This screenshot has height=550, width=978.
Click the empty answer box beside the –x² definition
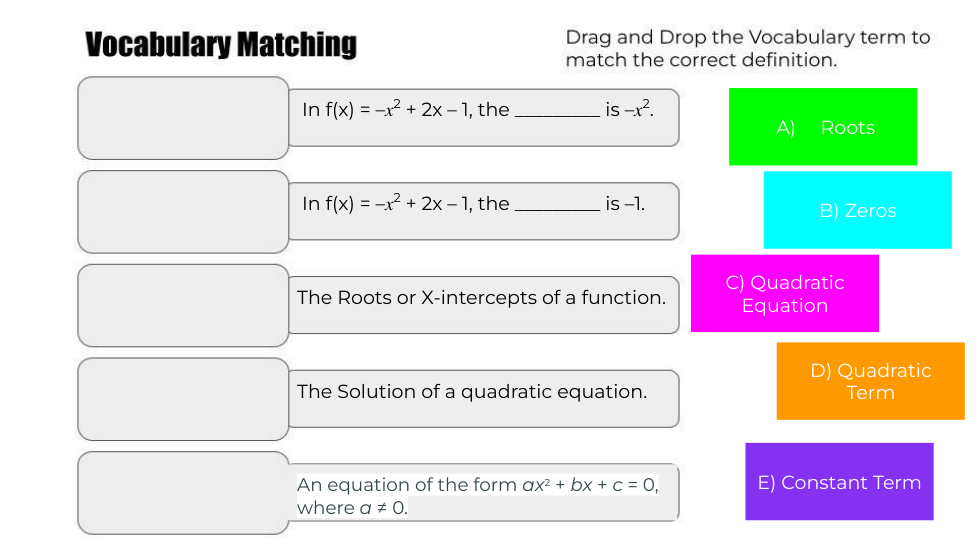183,118
